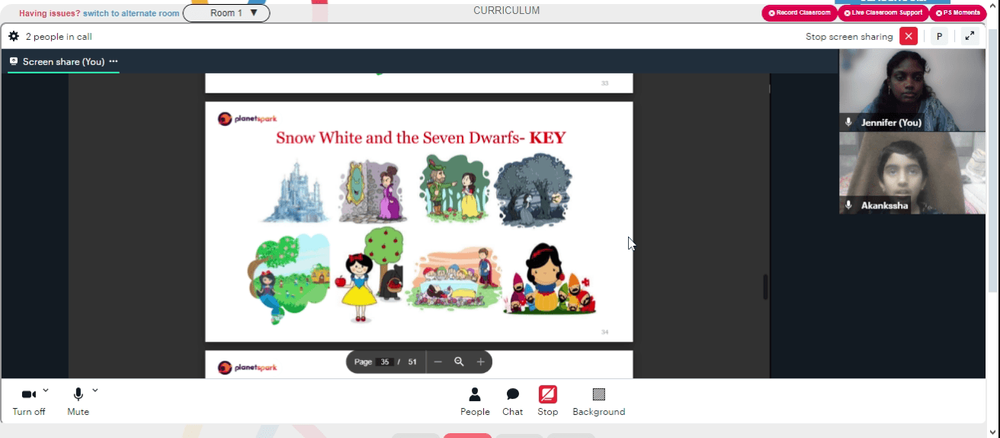Viewport: 1000px width, 438px height.
Task: Open the Room 1 dropdown
Action: 226,13
